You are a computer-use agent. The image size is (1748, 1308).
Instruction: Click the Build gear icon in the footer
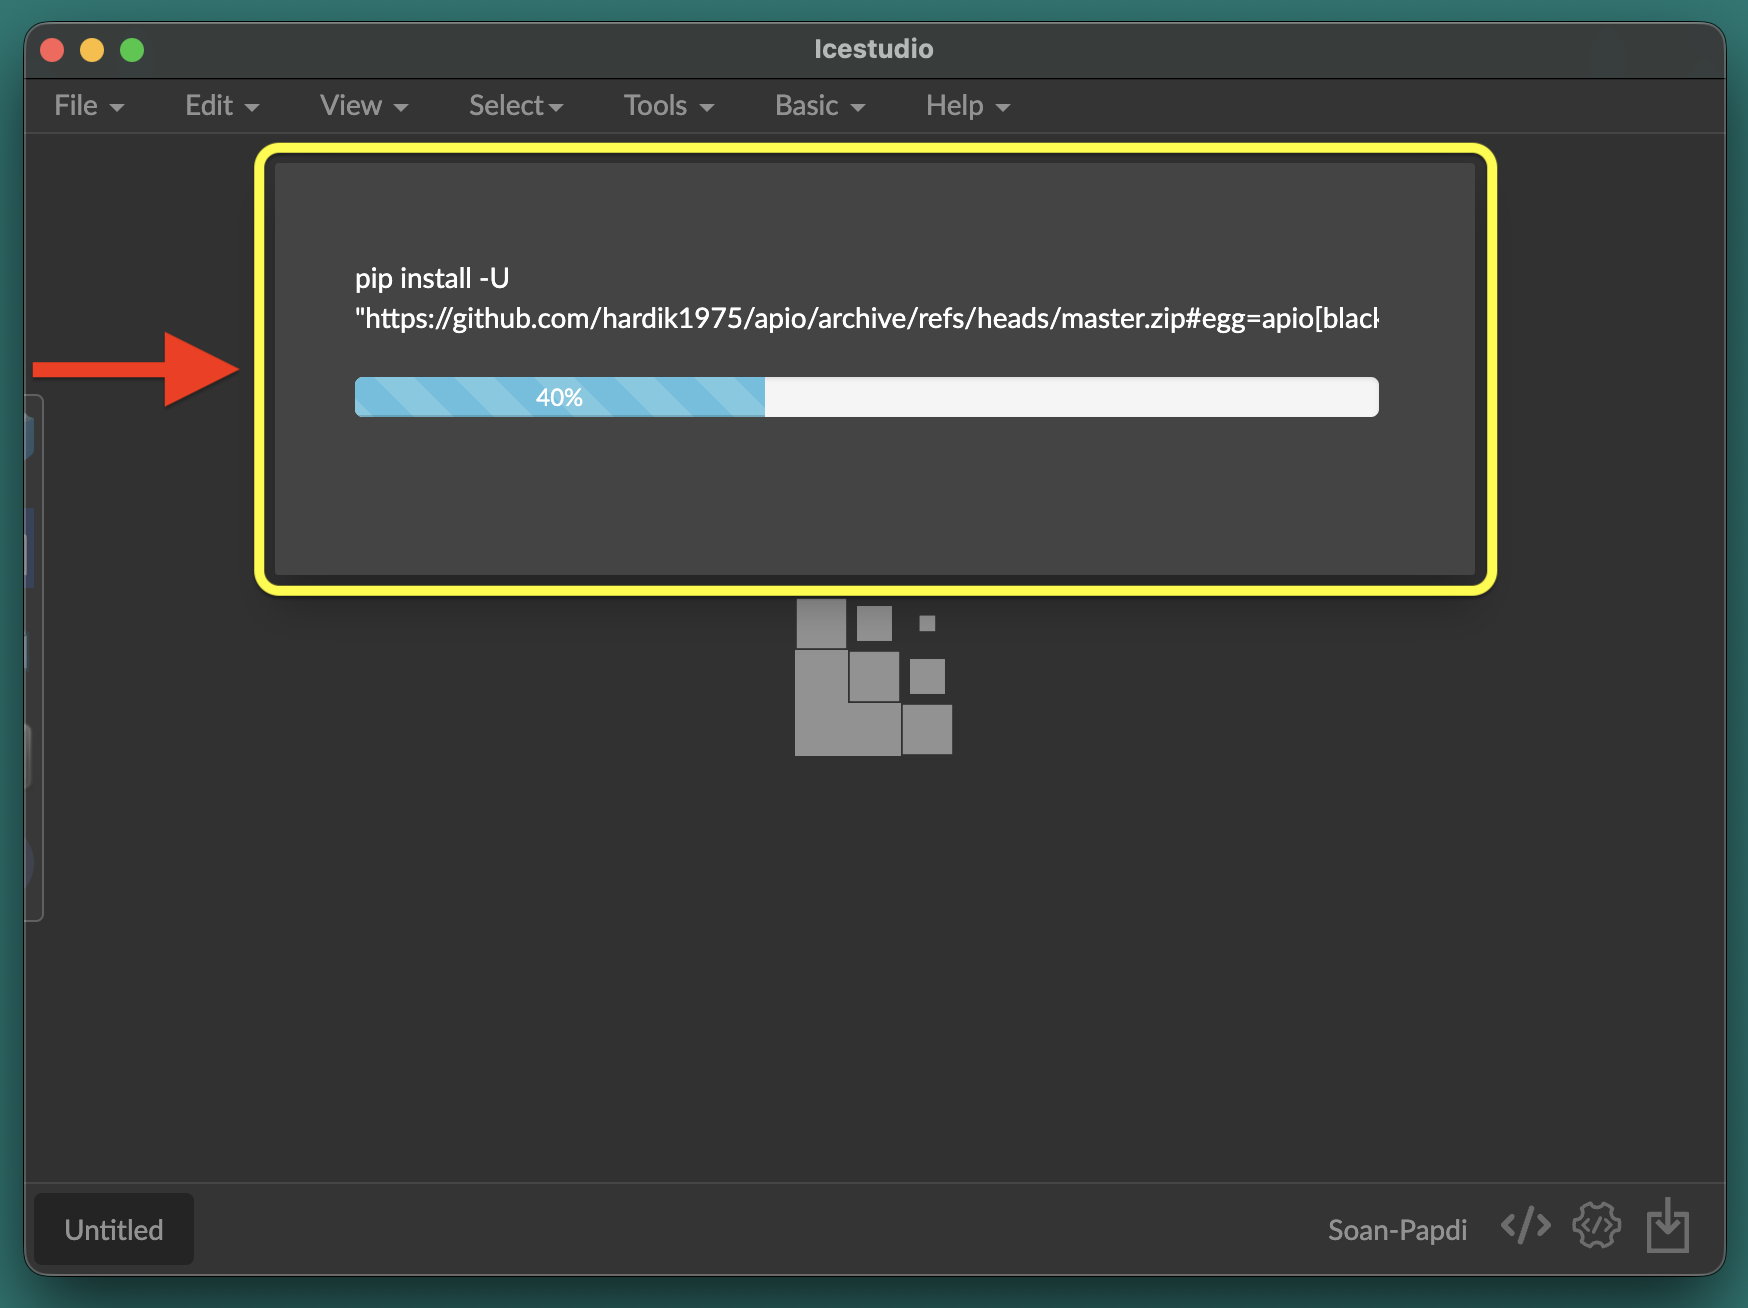click(x=1596, y=1225)
